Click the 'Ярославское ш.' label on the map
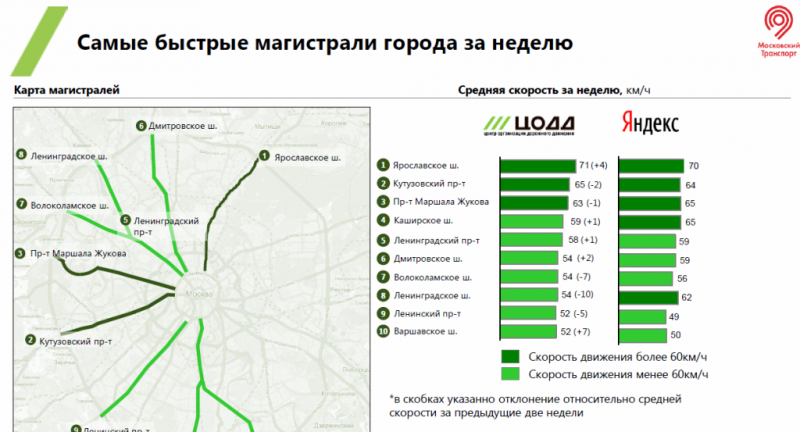800x432 pixels. pos(307,158)
